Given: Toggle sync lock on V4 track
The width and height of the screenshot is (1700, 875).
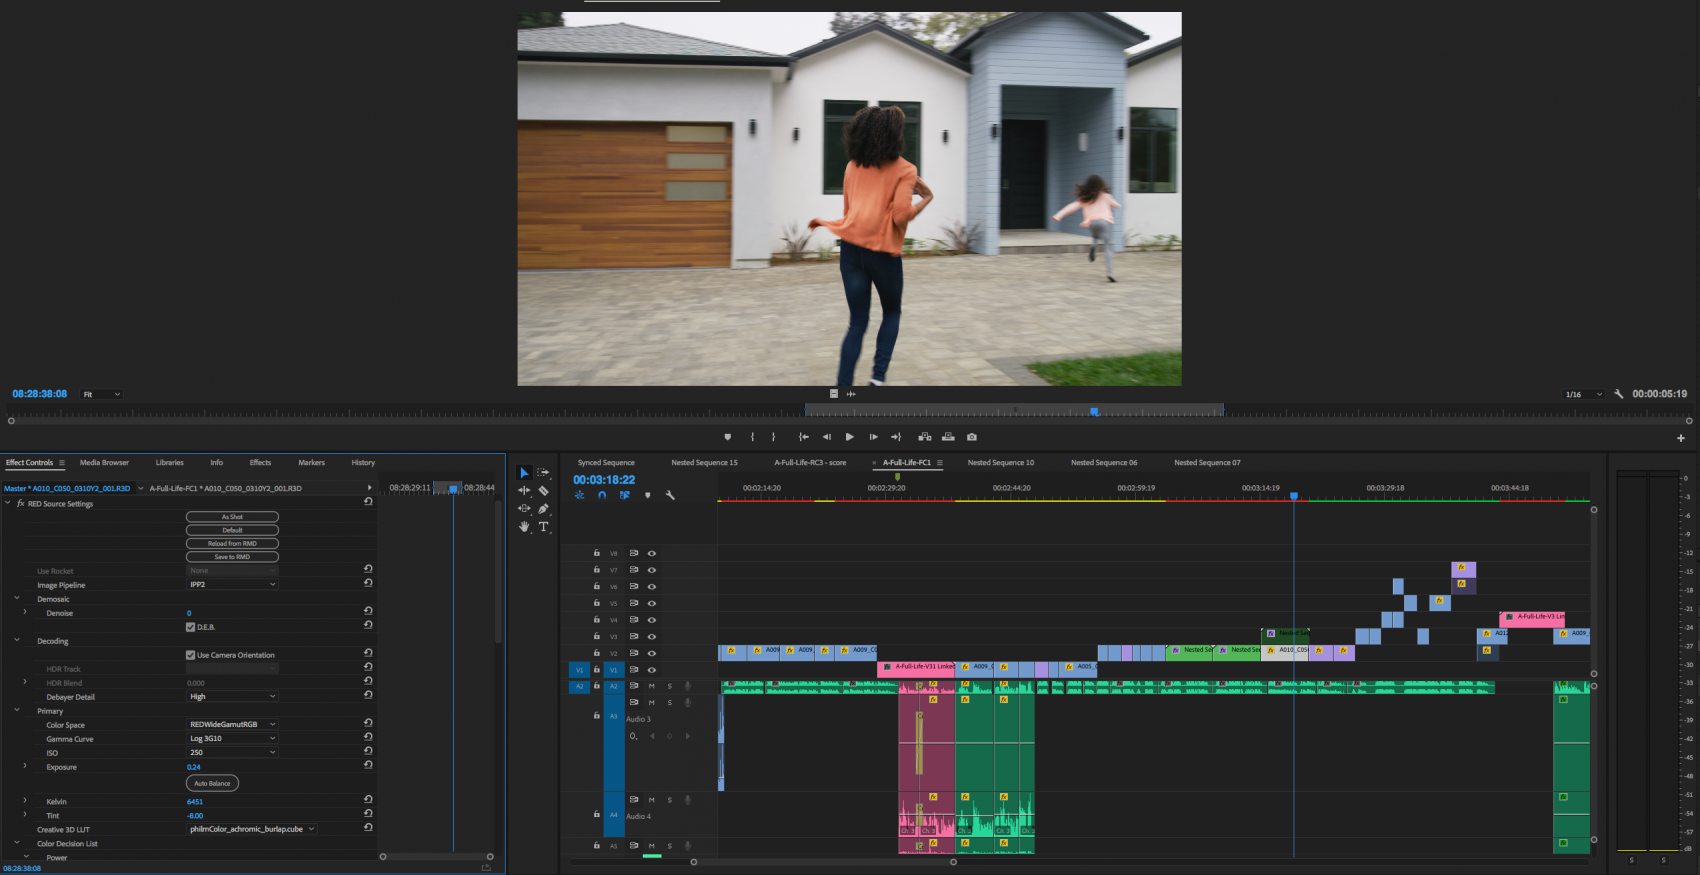Looking at the screenshot, I should tap(633, 620).
